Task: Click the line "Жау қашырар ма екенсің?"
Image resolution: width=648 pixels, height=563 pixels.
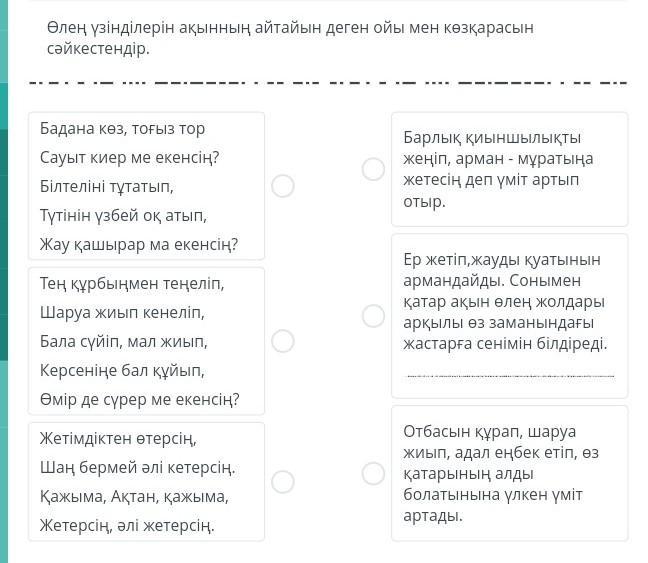Action: point(138,245)
